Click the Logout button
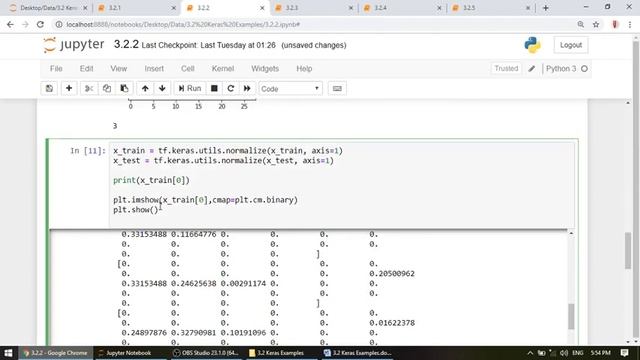 point(571,45)
